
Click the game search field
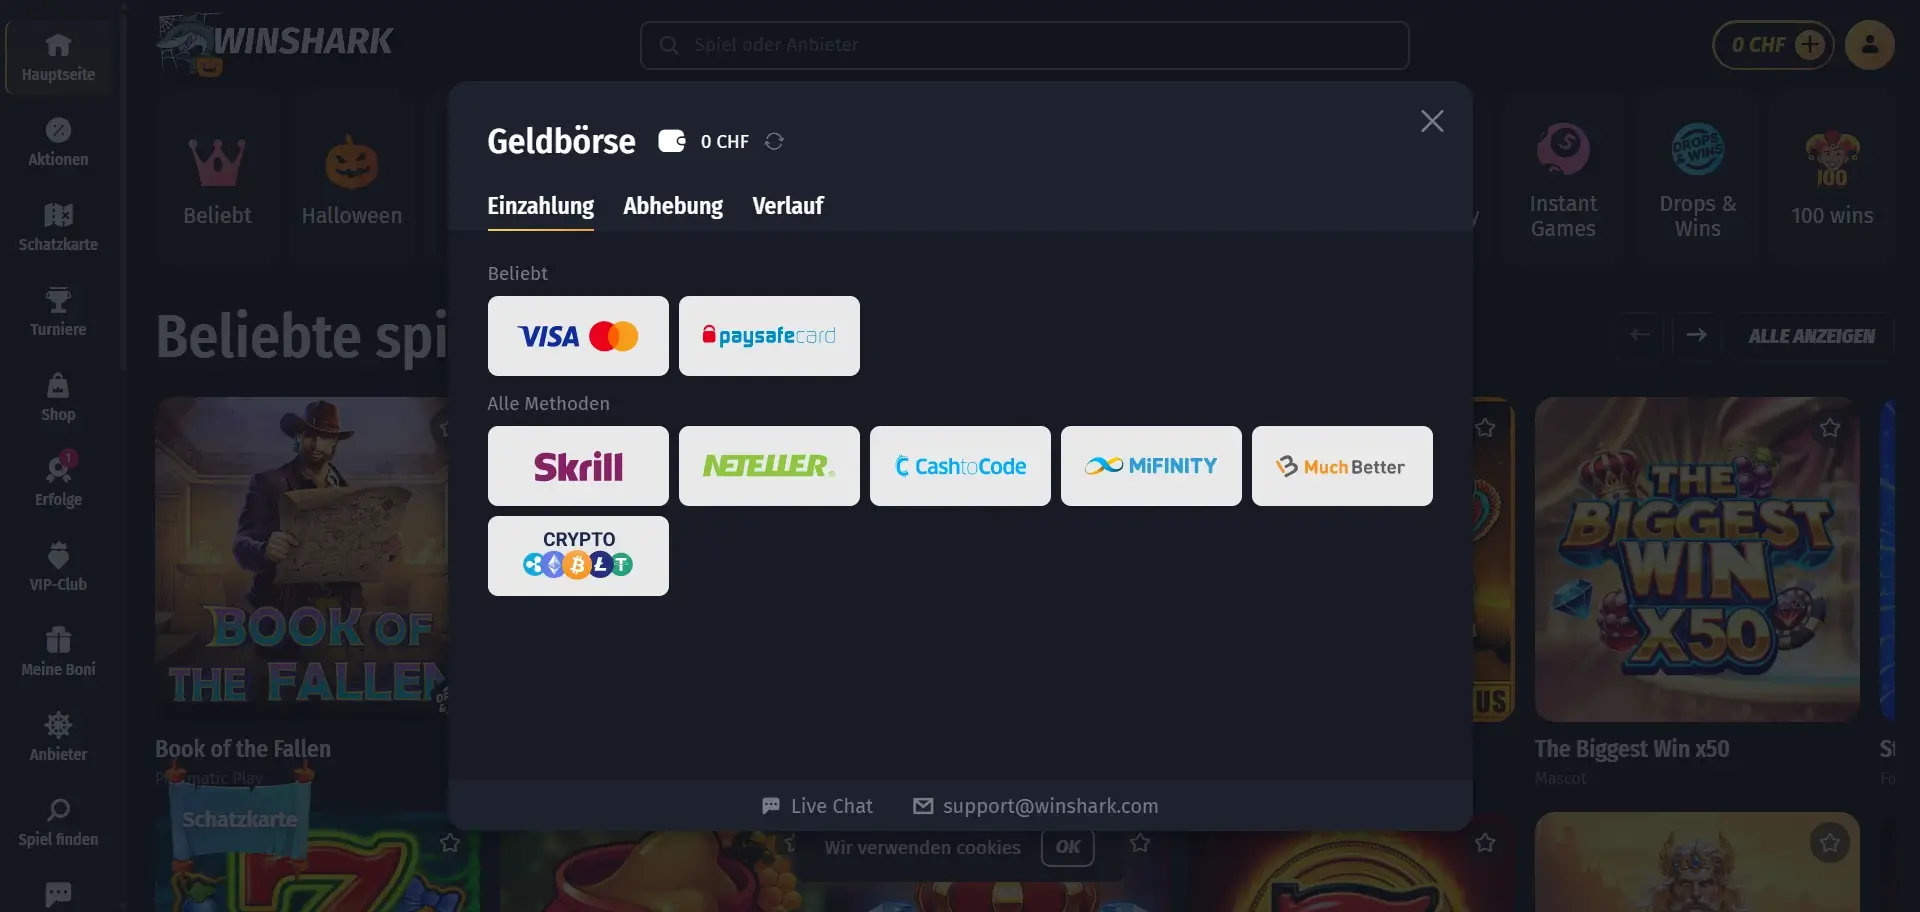click(1024, 45)
